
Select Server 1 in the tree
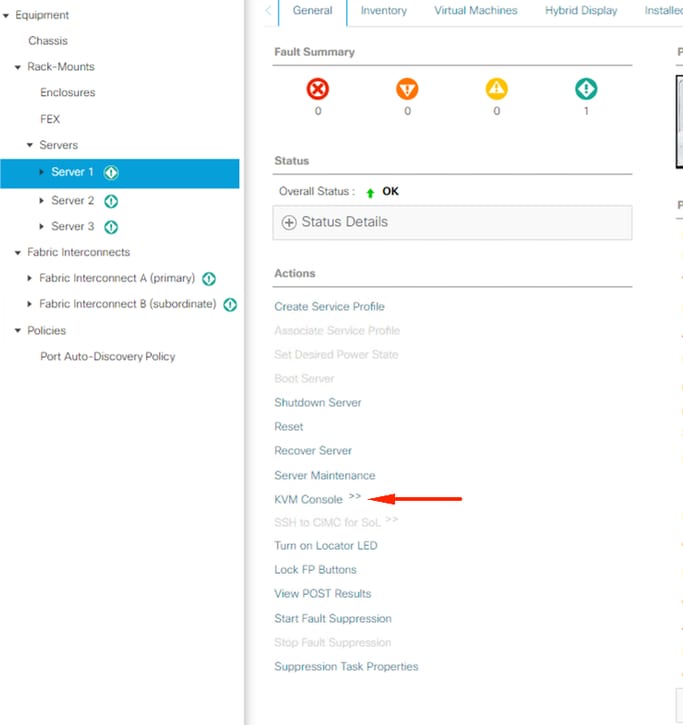coord(73,172)
